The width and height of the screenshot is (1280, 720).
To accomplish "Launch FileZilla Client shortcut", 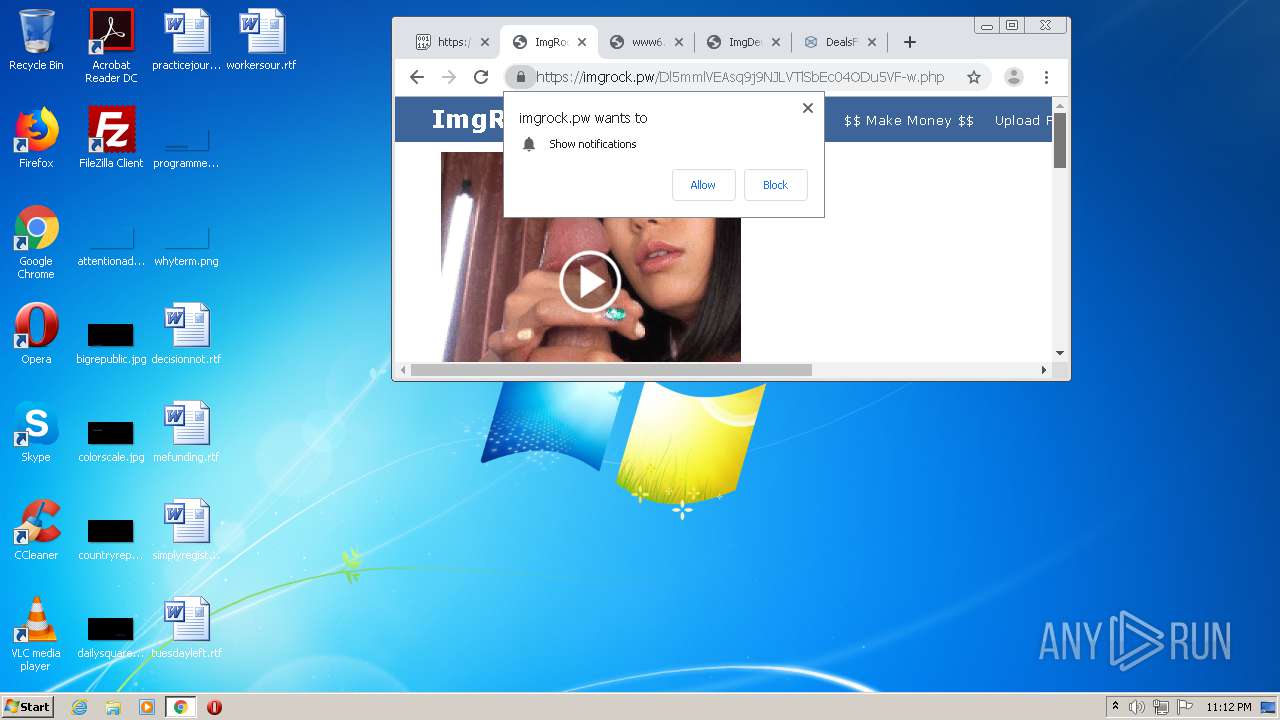I will [x=111, y=138].
